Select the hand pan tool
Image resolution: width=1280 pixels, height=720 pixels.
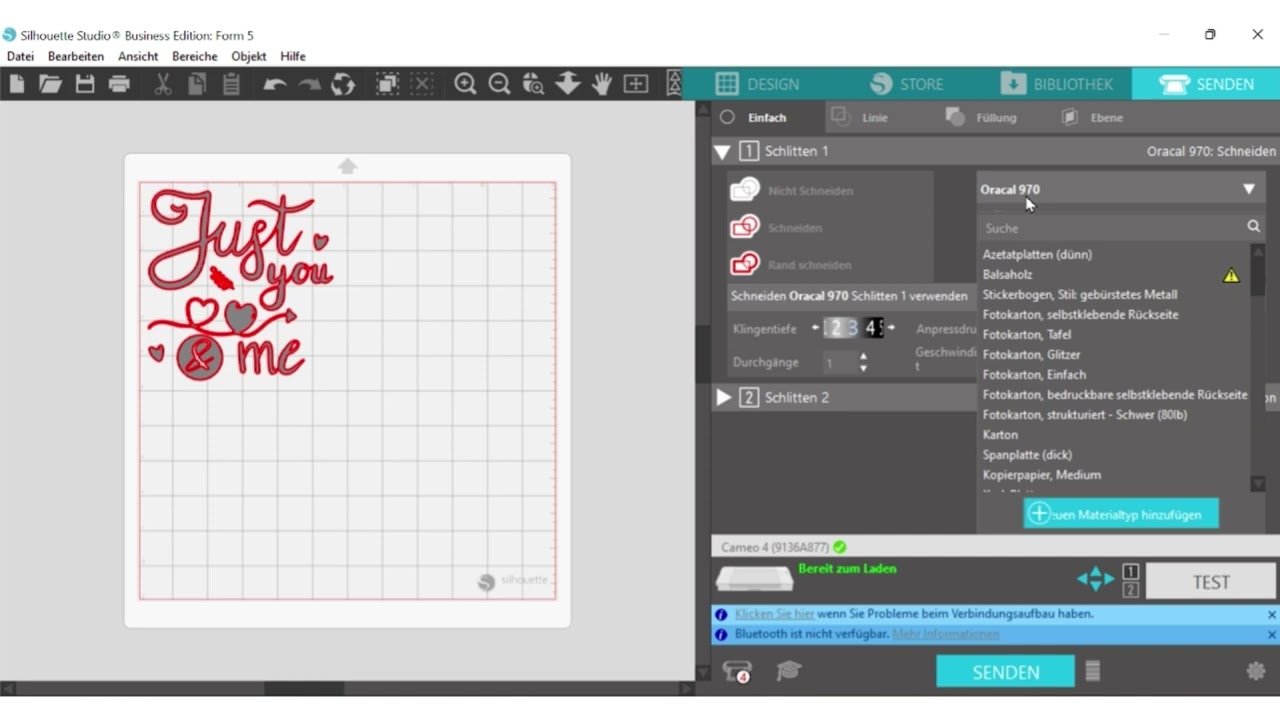[601, 84]
